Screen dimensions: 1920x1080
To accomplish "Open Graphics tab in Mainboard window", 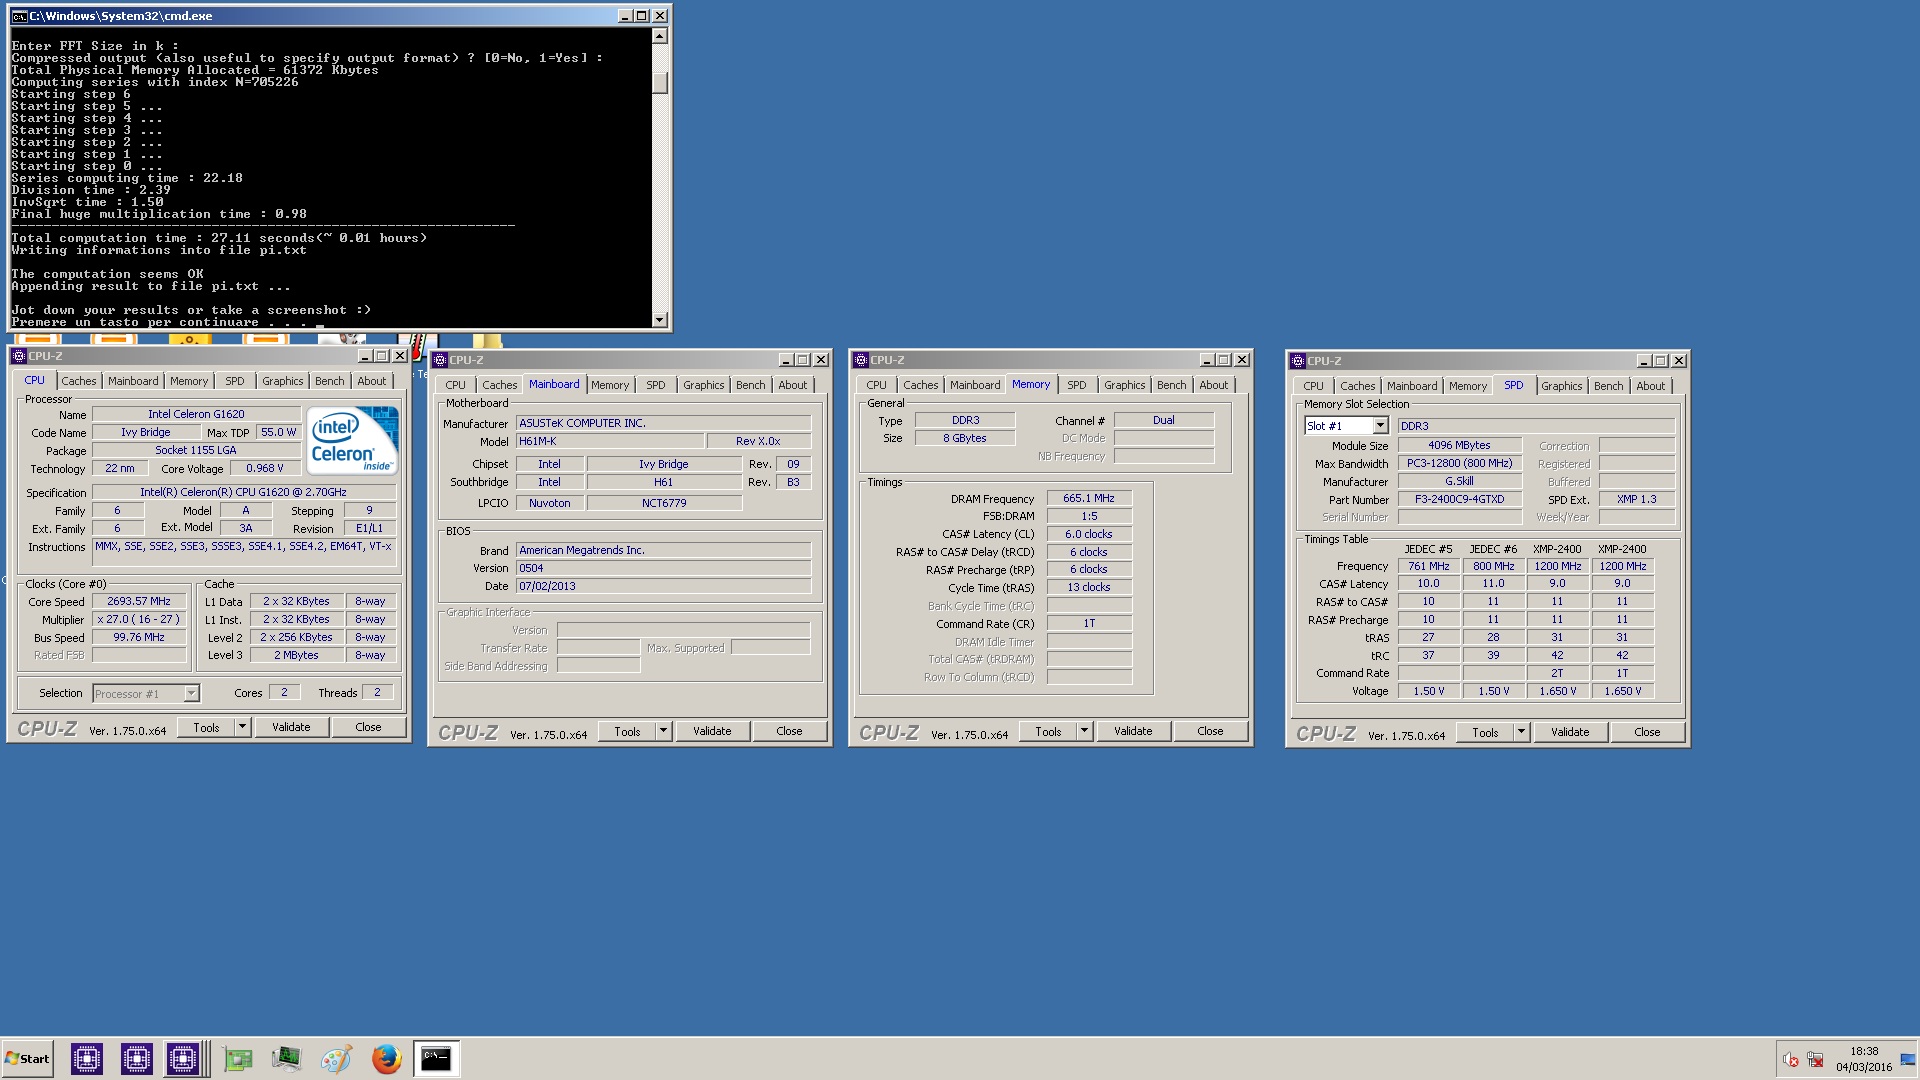I will coord(703,385).
